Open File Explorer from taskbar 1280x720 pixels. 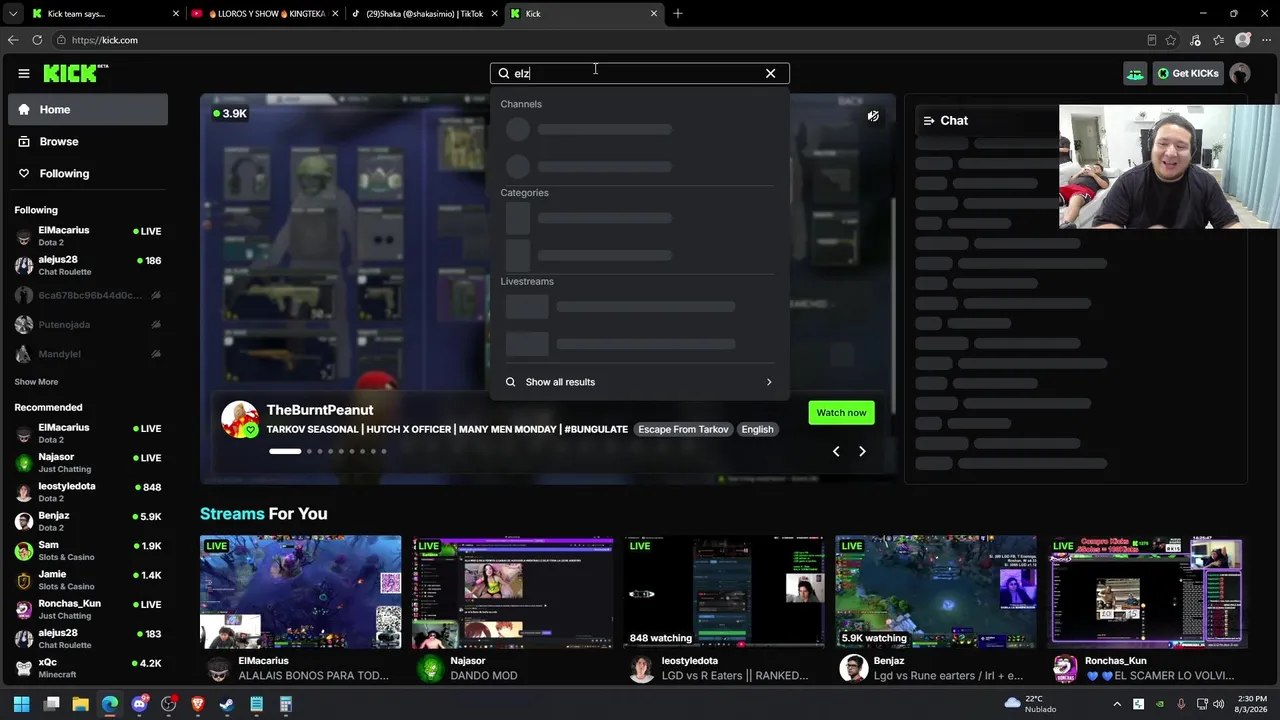[x=81, y=704]
